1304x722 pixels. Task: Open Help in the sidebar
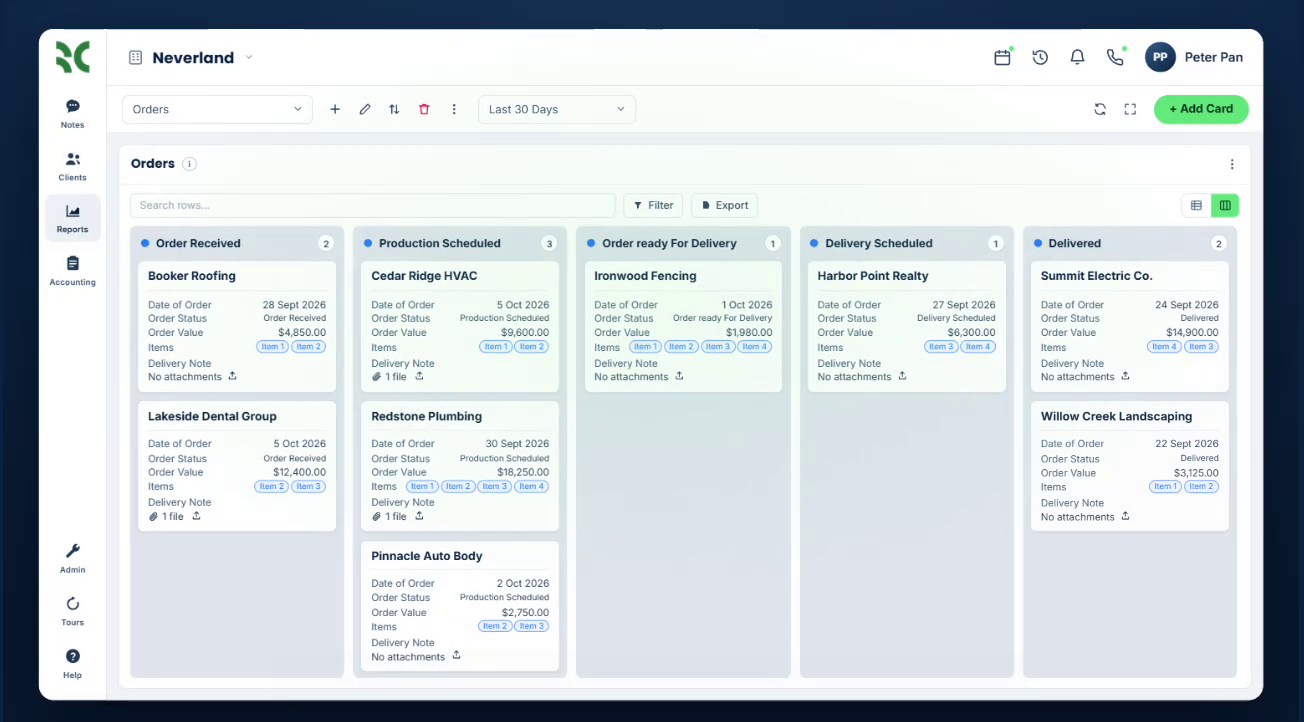72,664
